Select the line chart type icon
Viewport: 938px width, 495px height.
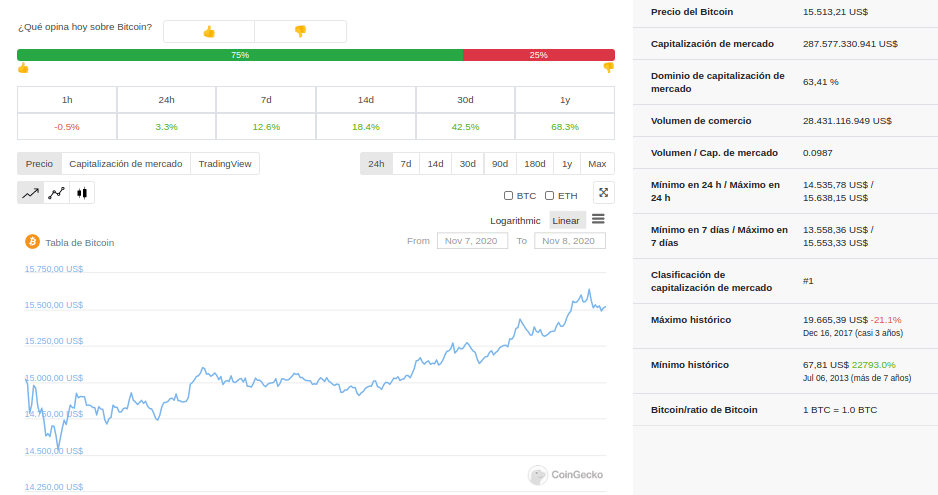tap(31, 193)
